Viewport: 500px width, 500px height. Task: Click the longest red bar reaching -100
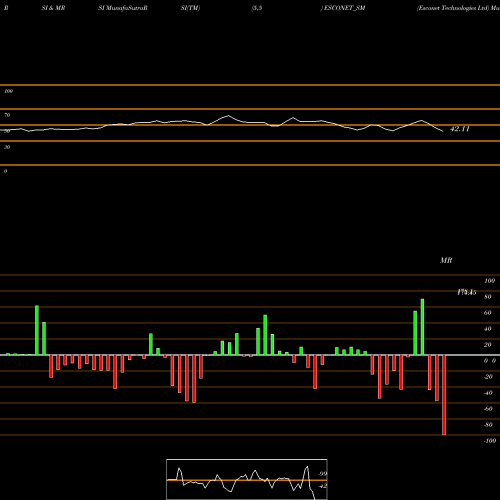click(444, 395)
